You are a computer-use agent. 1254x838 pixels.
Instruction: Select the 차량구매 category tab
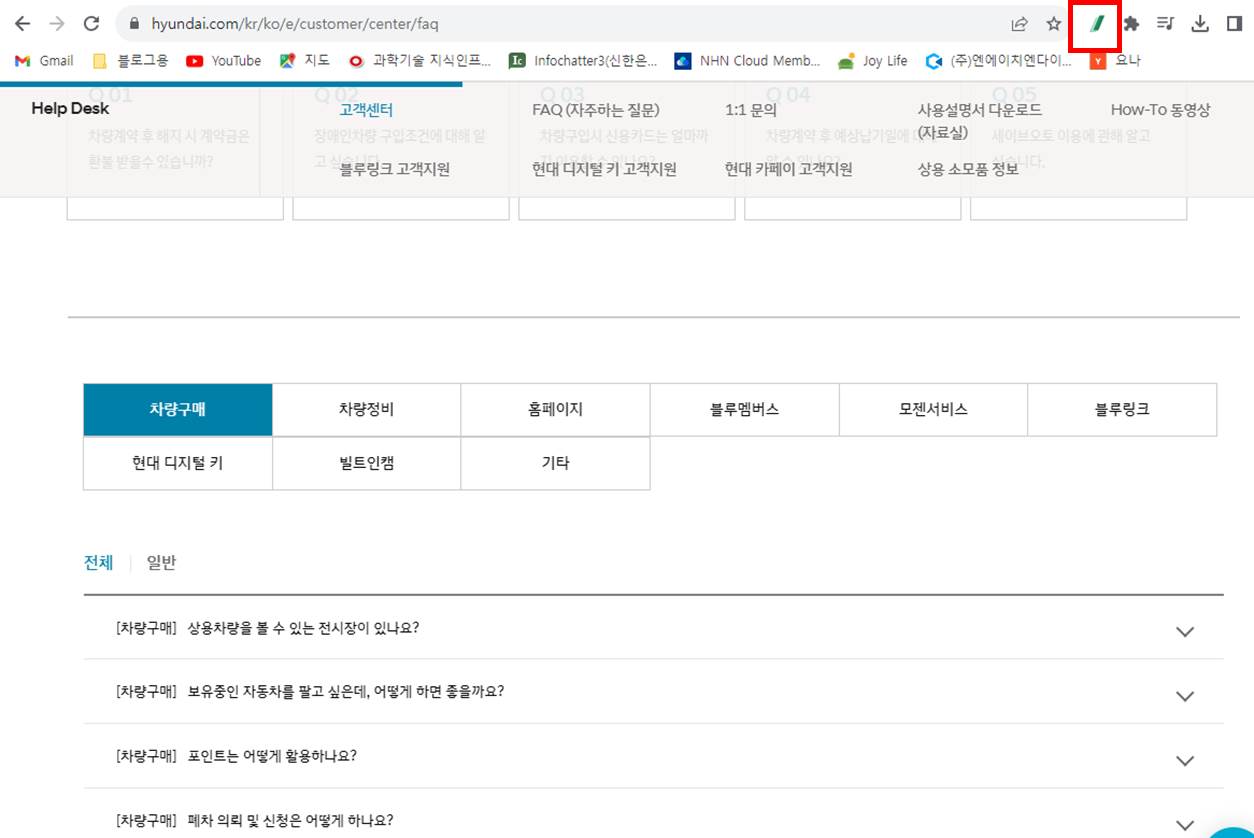coord(178,410)
